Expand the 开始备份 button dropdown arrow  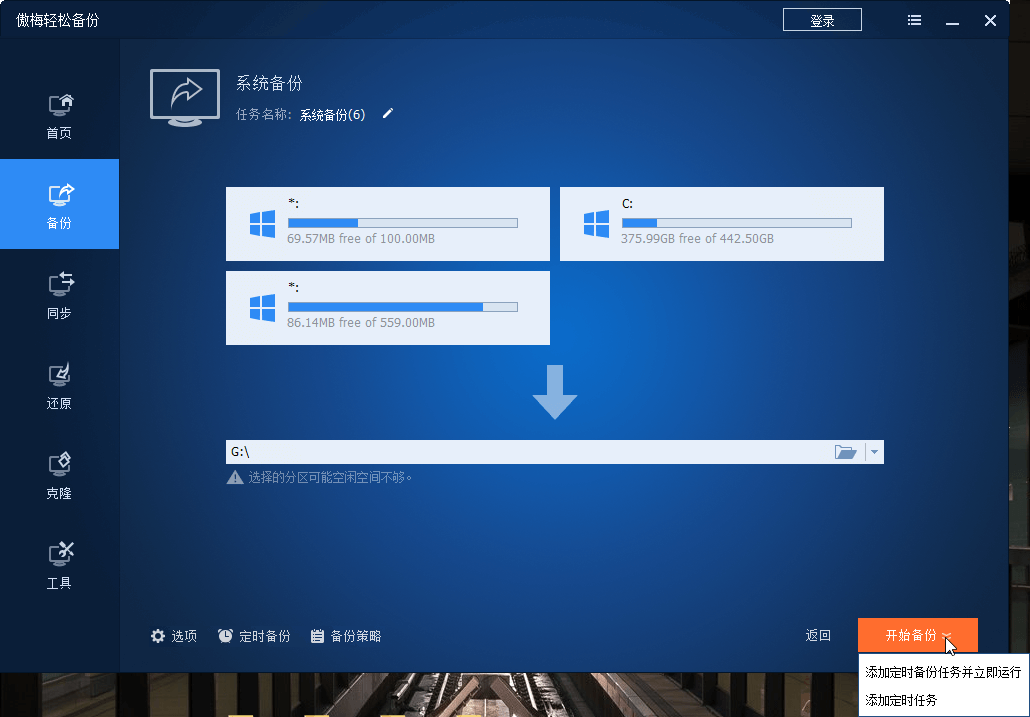(x=946, y=636)
